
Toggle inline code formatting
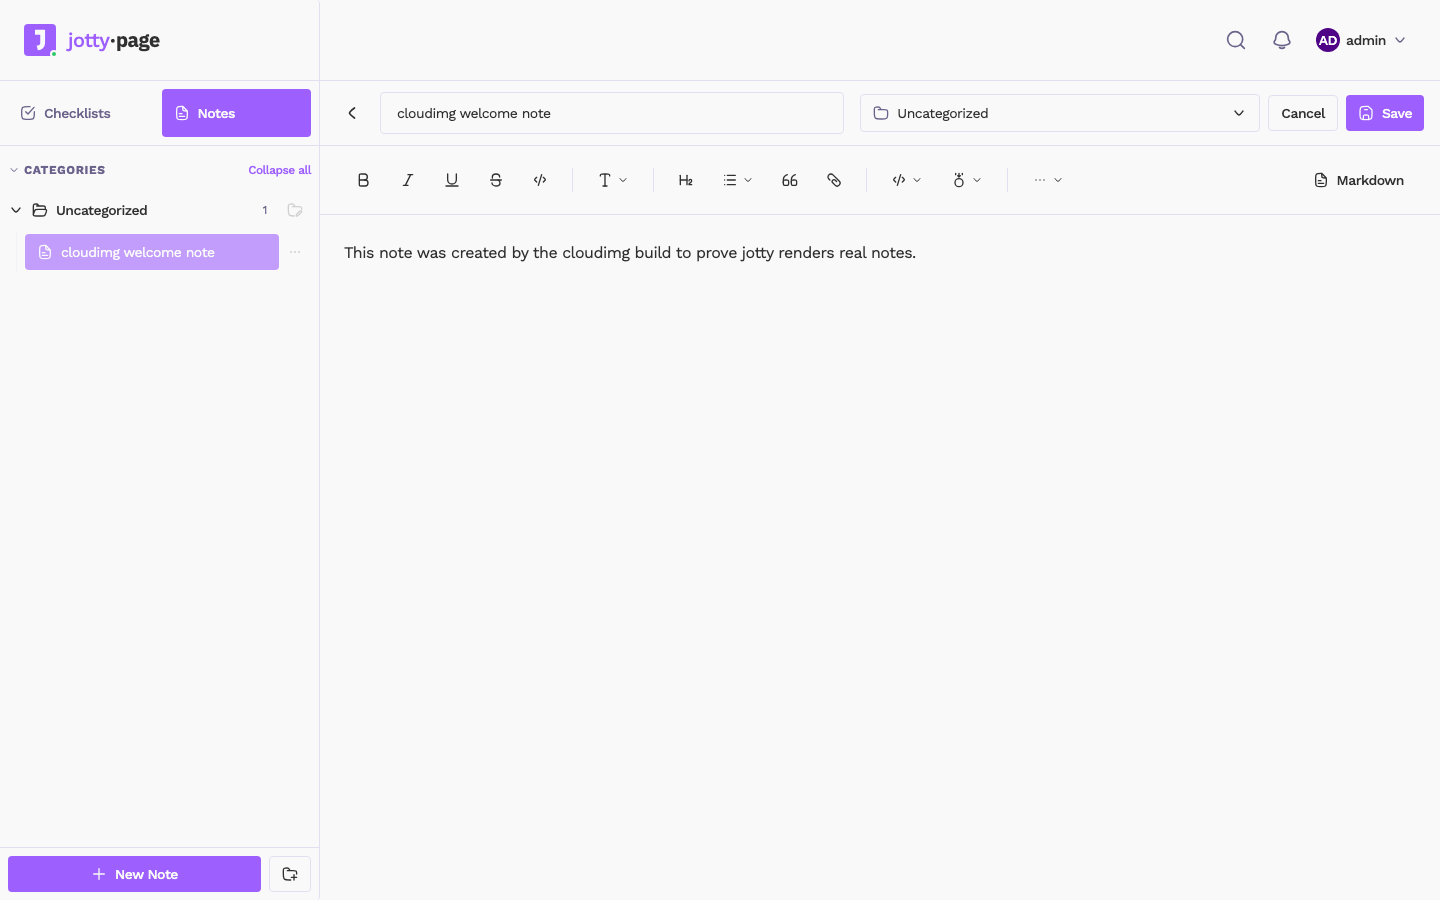point(540,180)
